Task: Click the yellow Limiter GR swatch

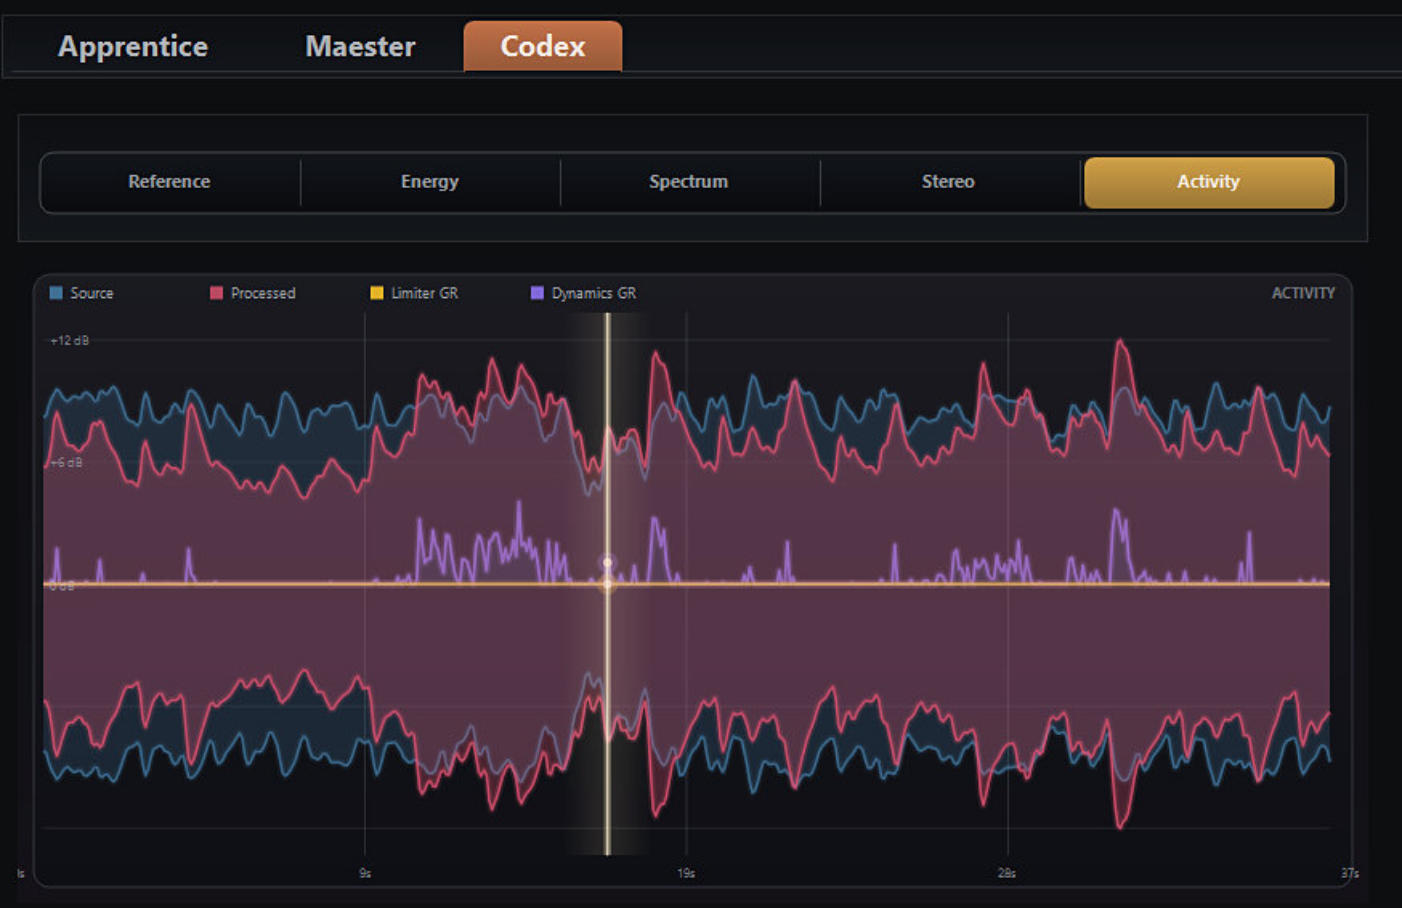Action: (x=377, y=293)
